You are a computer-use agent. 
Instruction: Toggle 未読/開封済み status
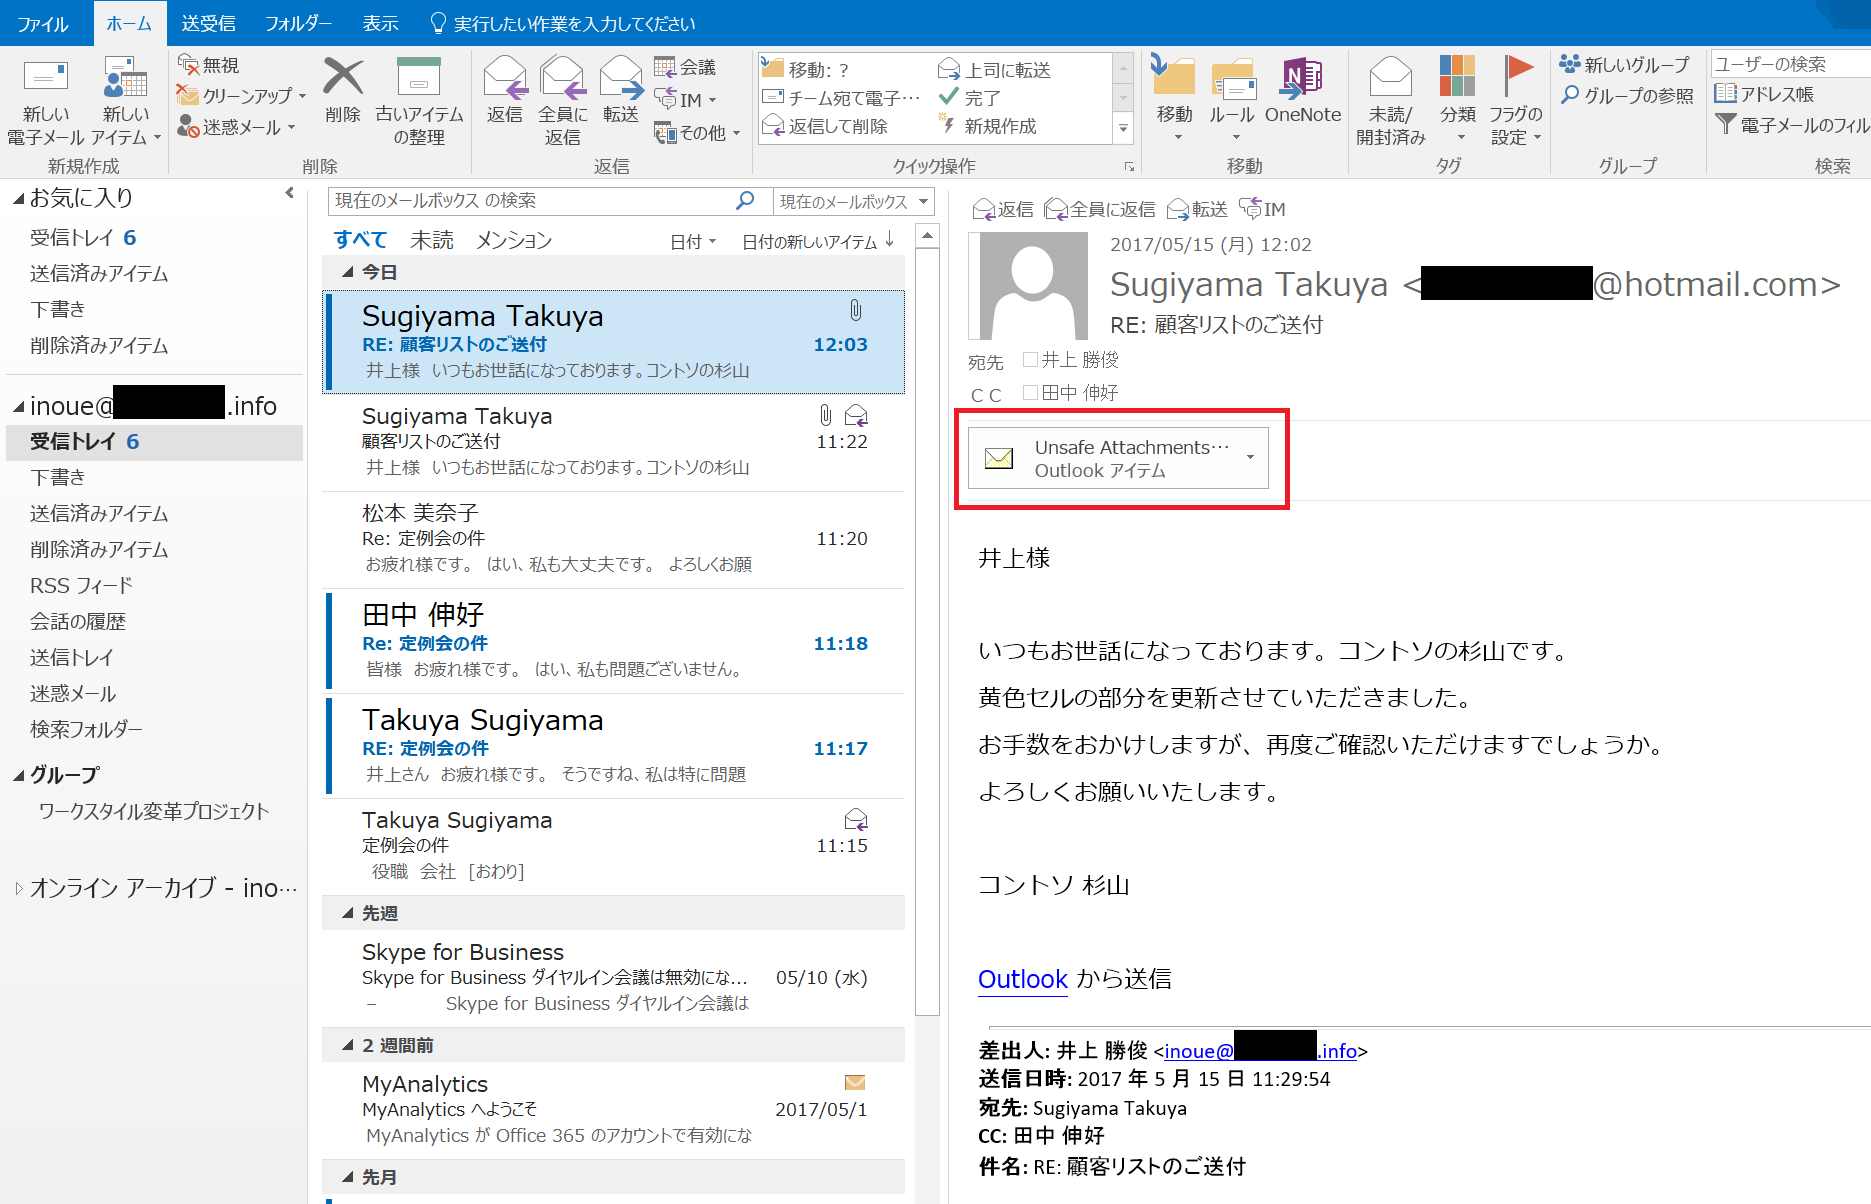1390,101
